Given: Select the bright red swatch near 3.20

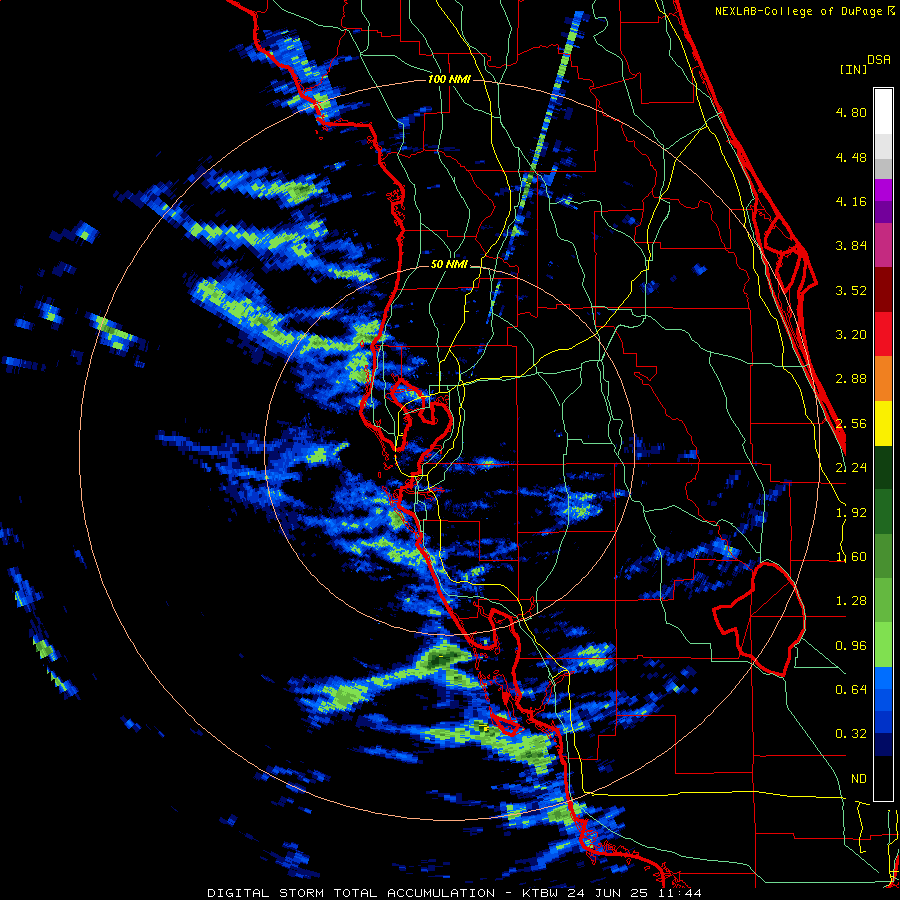Looking at the screenshot, I should pyautogui.click(x=883, y=334).
